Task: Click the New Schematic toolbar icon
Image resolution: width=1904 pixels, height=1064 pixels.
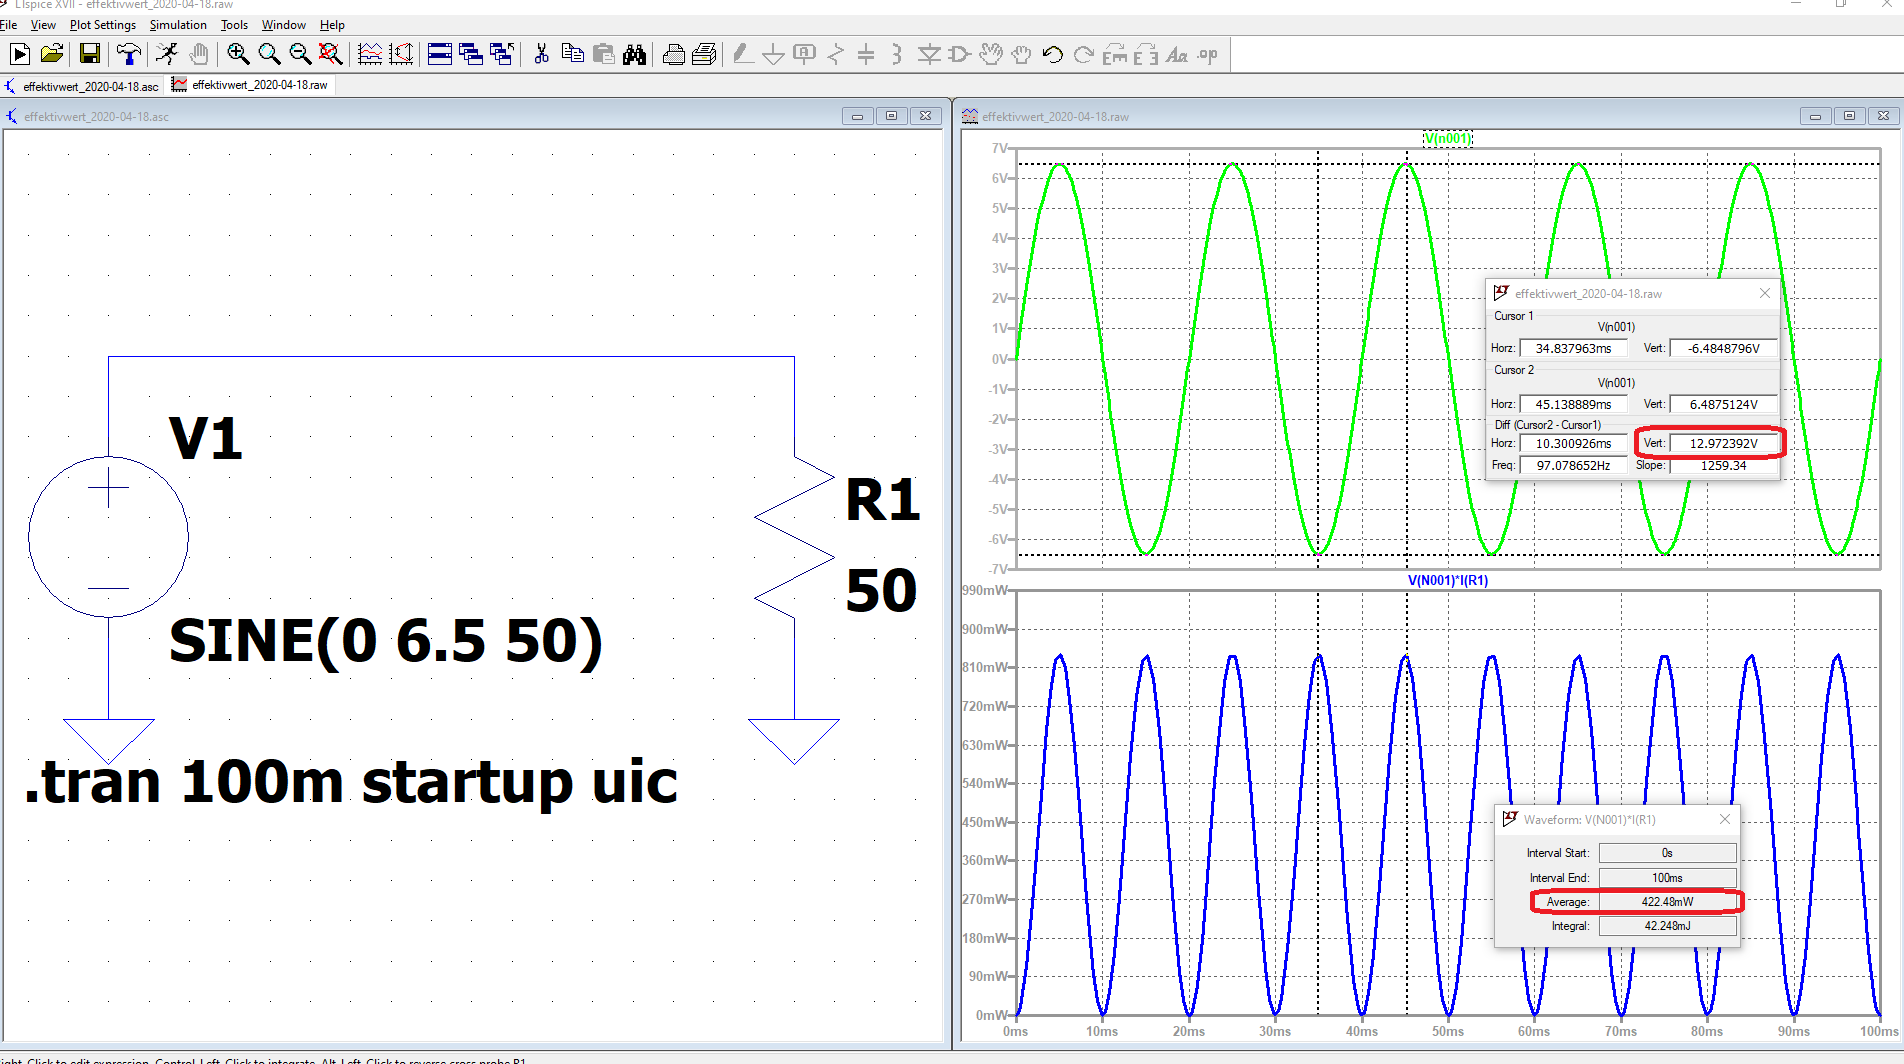Action: [19, 54]
